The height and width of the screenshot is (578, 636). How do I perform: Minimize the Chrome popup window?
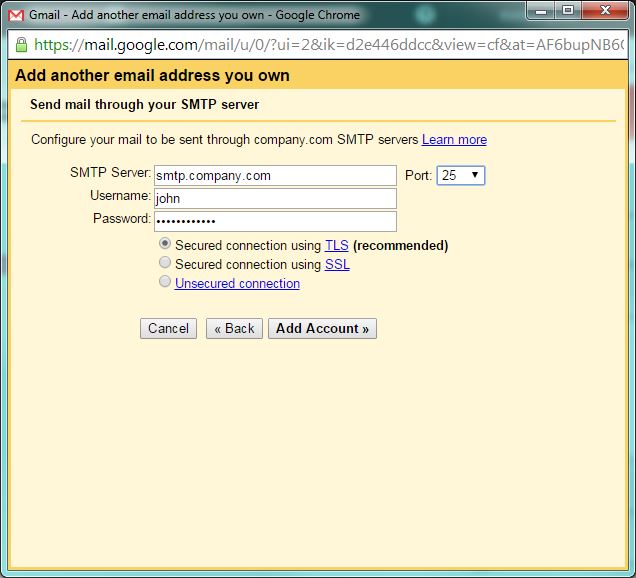point(541,11)
